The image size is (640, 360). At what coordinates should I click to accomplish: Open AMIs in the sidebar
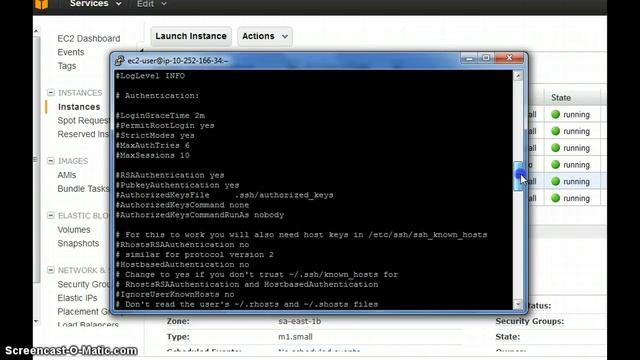pos(67,175)
